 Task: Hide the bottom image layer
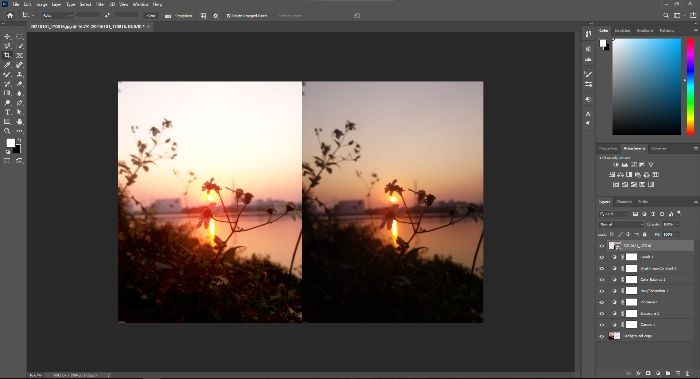(x=602, y=336)
